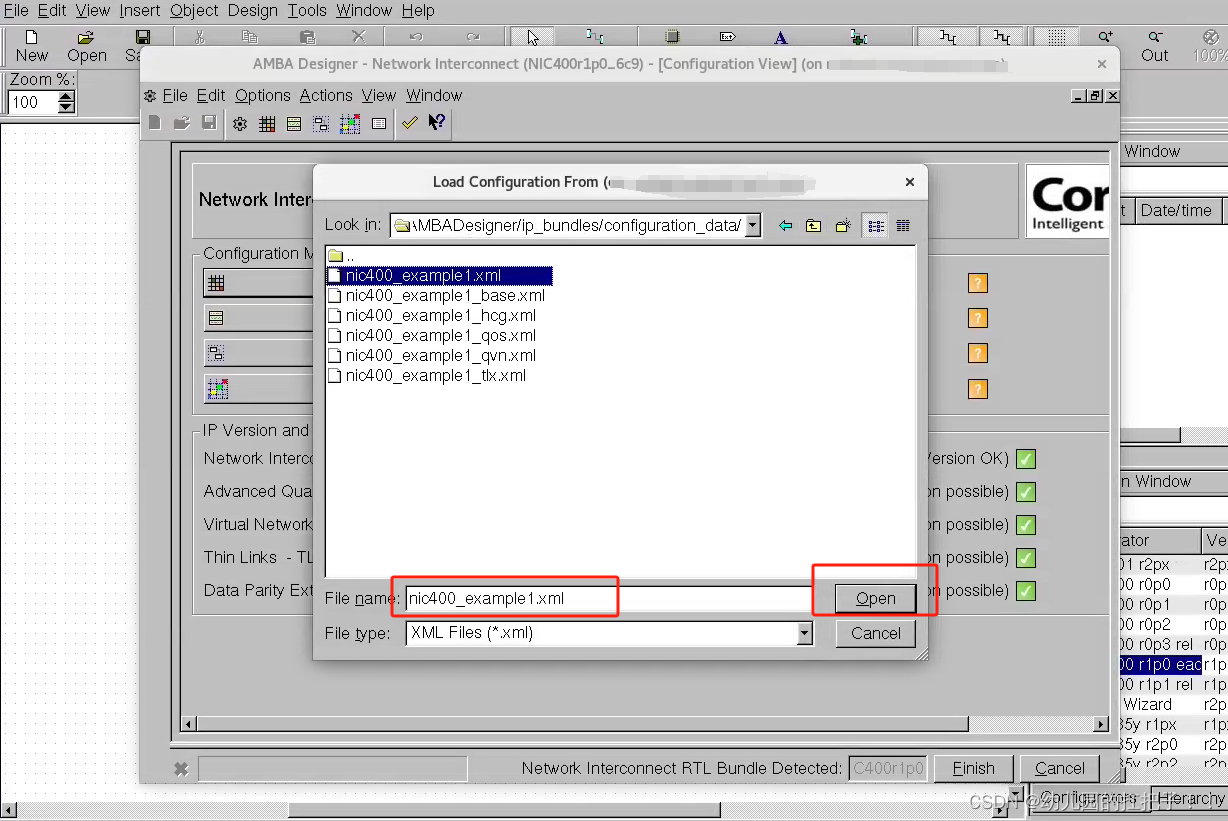Run the validation checkmark tool on the toolbar
This screenshot has width=1228, height=821.
click(409, 123)
